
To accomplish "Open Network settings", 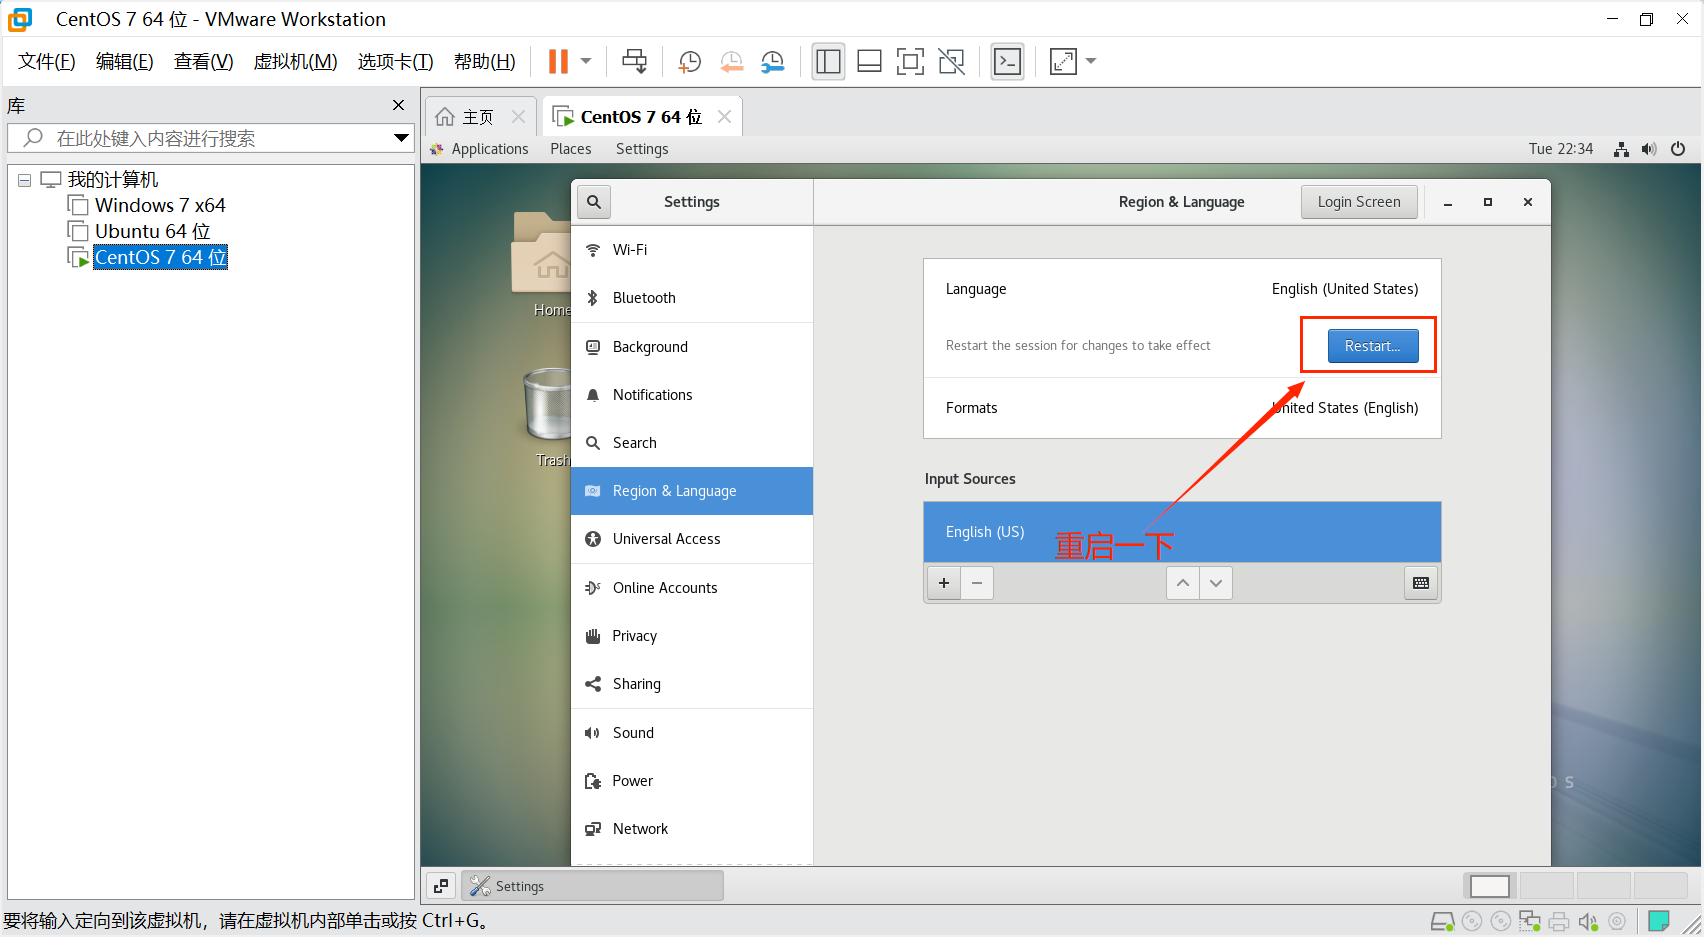I will coord(692,829).
